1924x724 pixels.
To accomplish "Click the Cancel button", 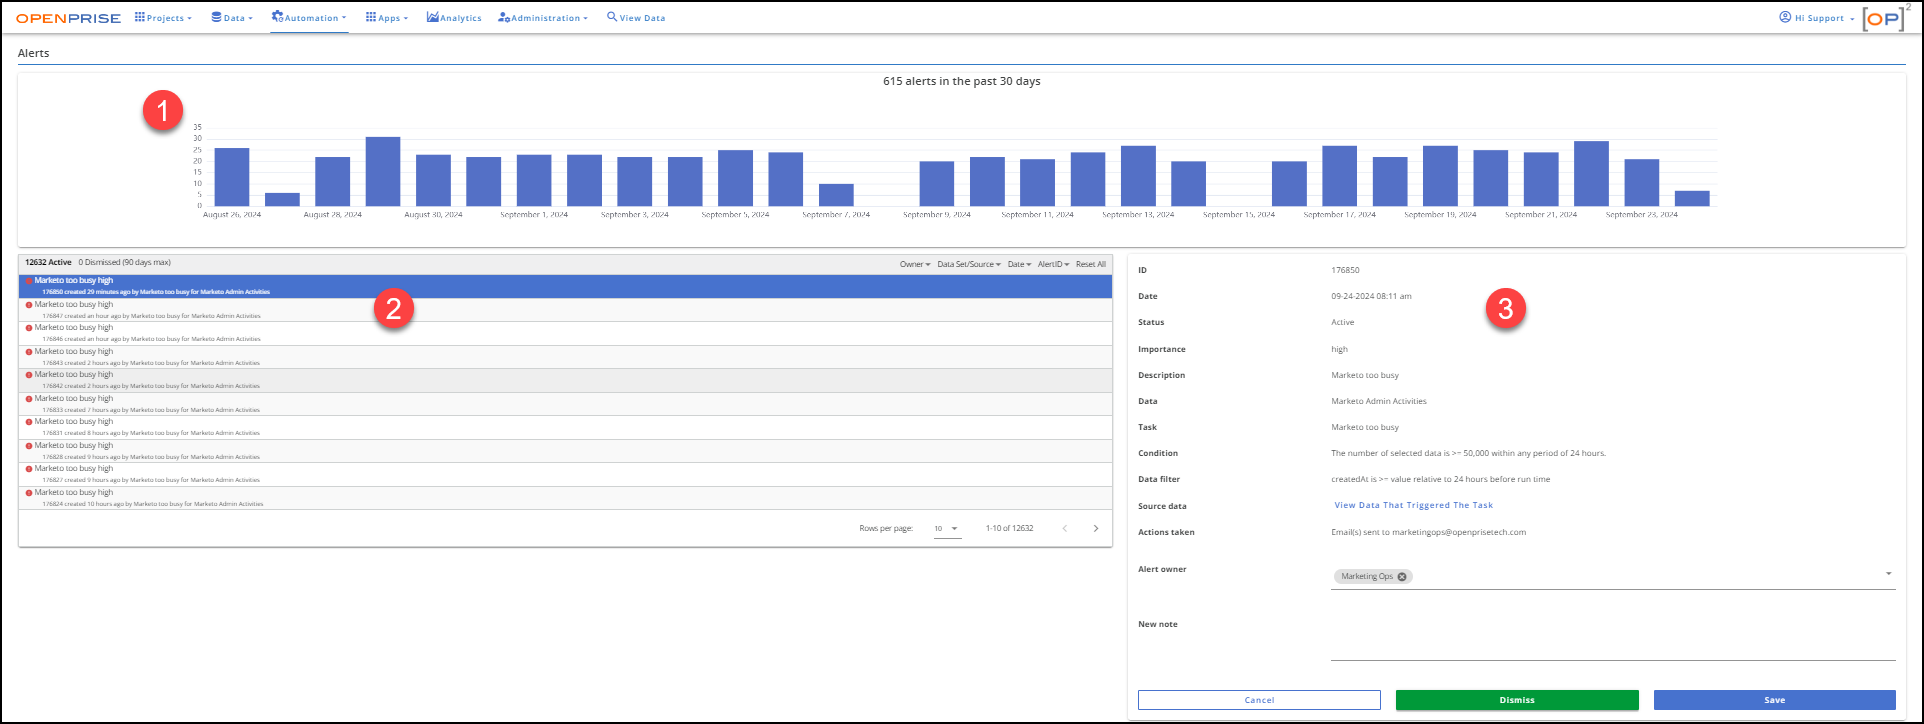I will tap(1259, 700).
